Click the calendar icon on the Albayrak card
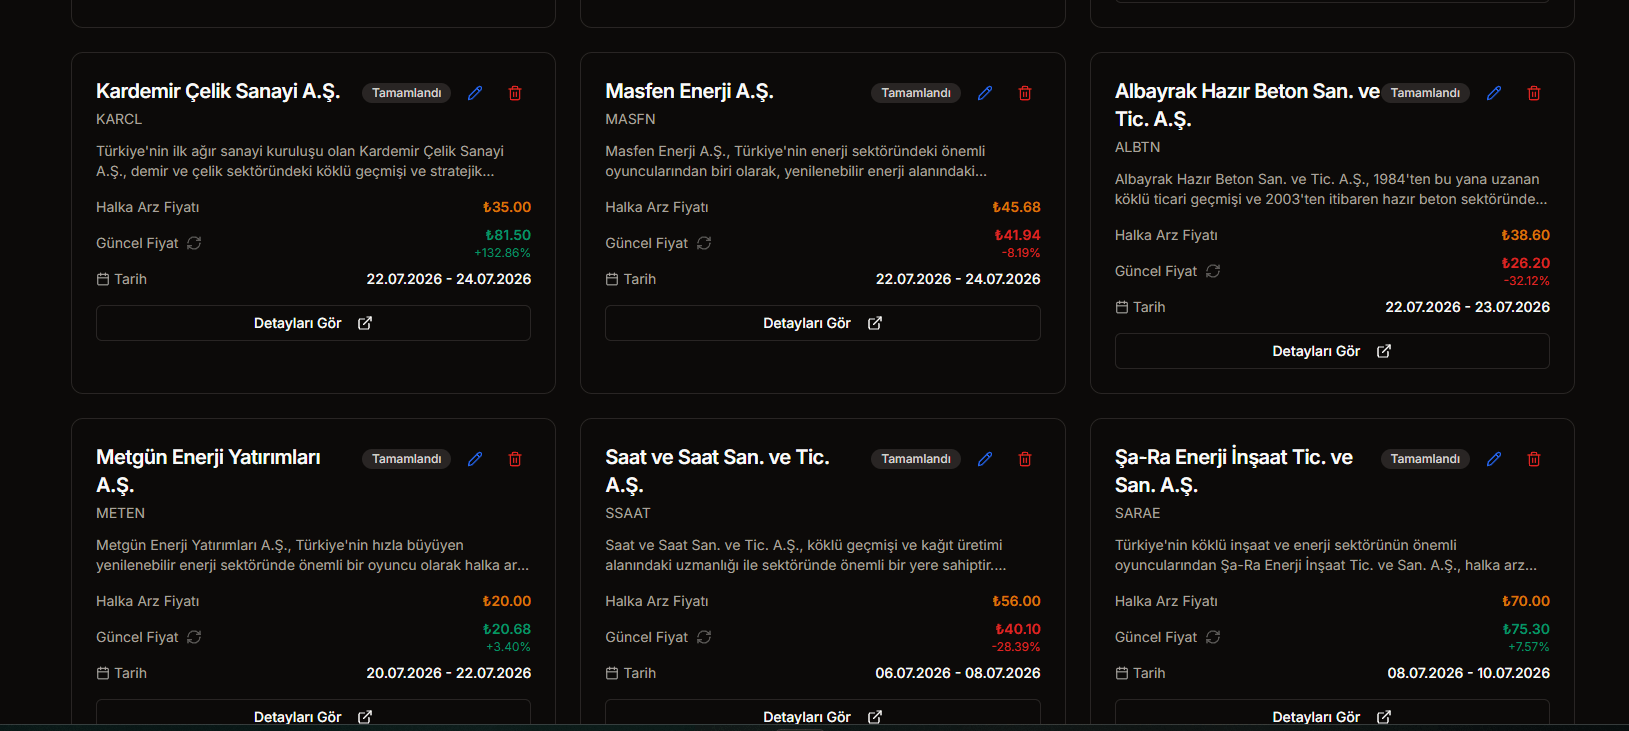Viewport: 1629px width, 731px height. (x=1122, y=307)
